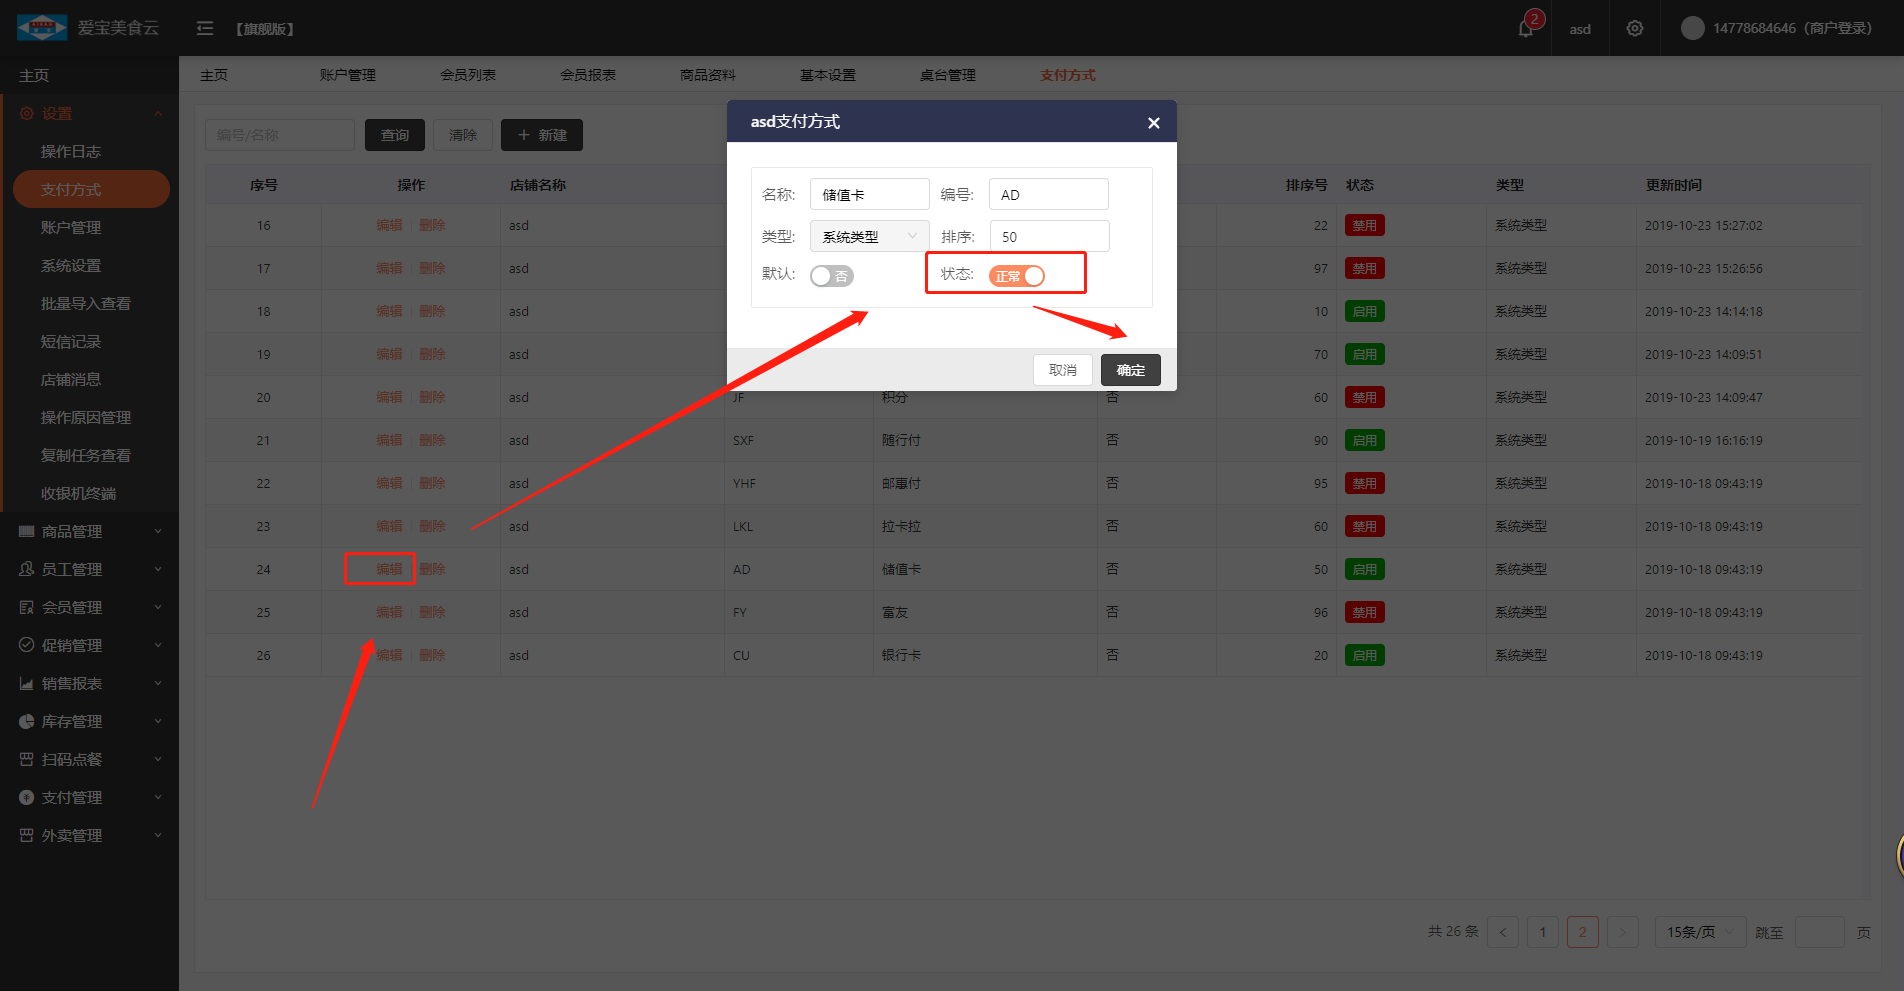Image resolution: width=1904 pixels, height=991 pixels.
Task: Click the 确定 button in dialog
Action: [x=1130, y=370]
